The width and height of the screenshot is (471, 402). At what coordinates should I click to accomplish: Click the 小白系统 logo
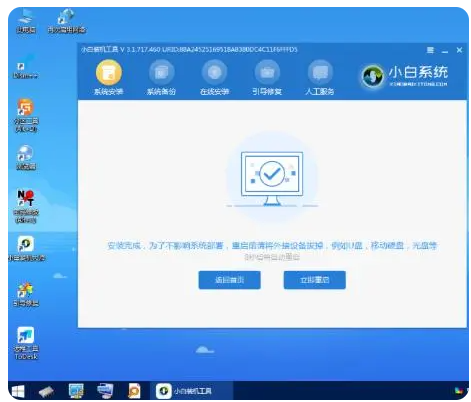coord(405,76)
